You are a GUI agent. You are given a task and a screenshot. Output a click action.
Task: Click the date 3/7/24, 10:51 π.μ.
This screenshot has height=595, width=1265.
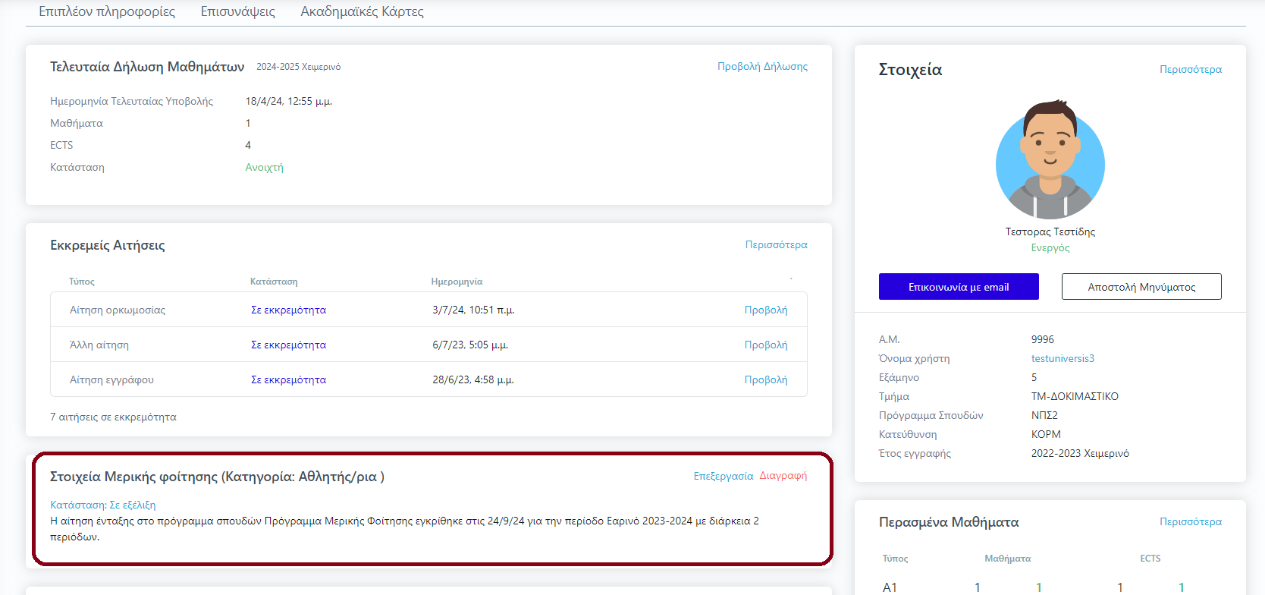pyautogui.click(x=474, y=310)
